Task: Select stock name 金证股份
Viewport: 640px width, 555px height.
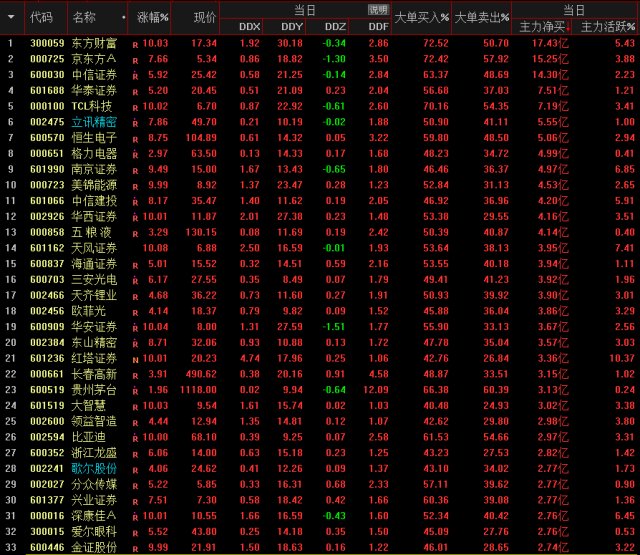Action: click(x=94, y=547)
